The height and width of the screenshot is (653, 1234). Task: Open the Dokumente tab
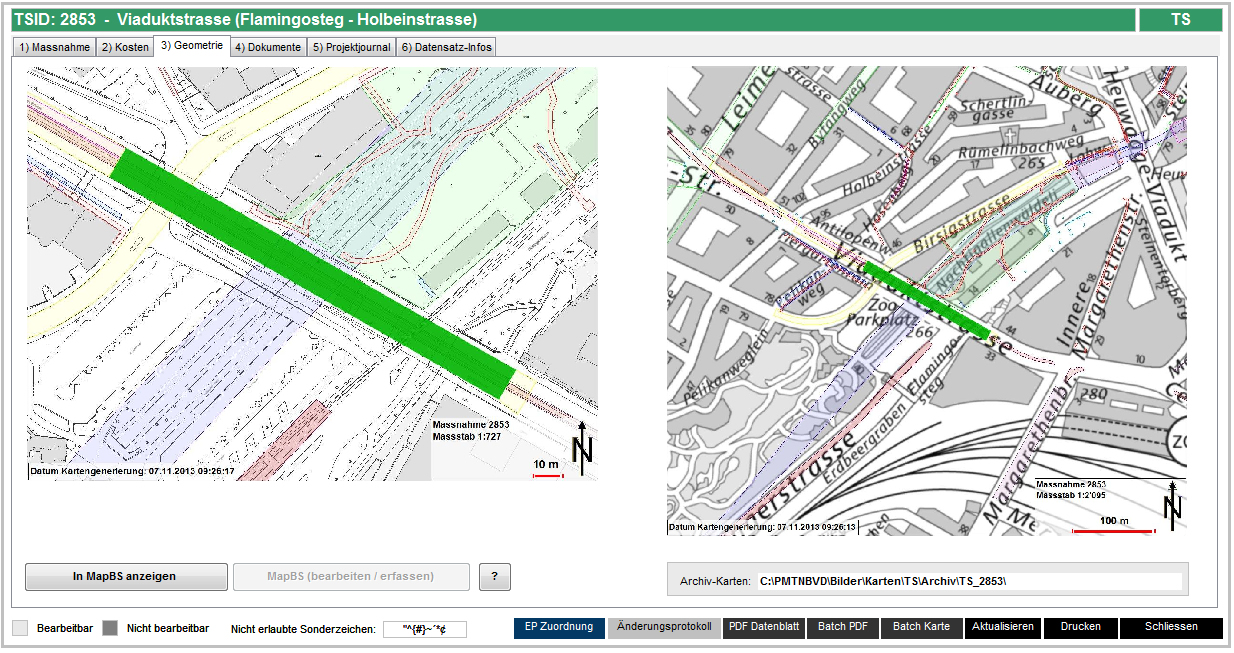pos(268,47)
